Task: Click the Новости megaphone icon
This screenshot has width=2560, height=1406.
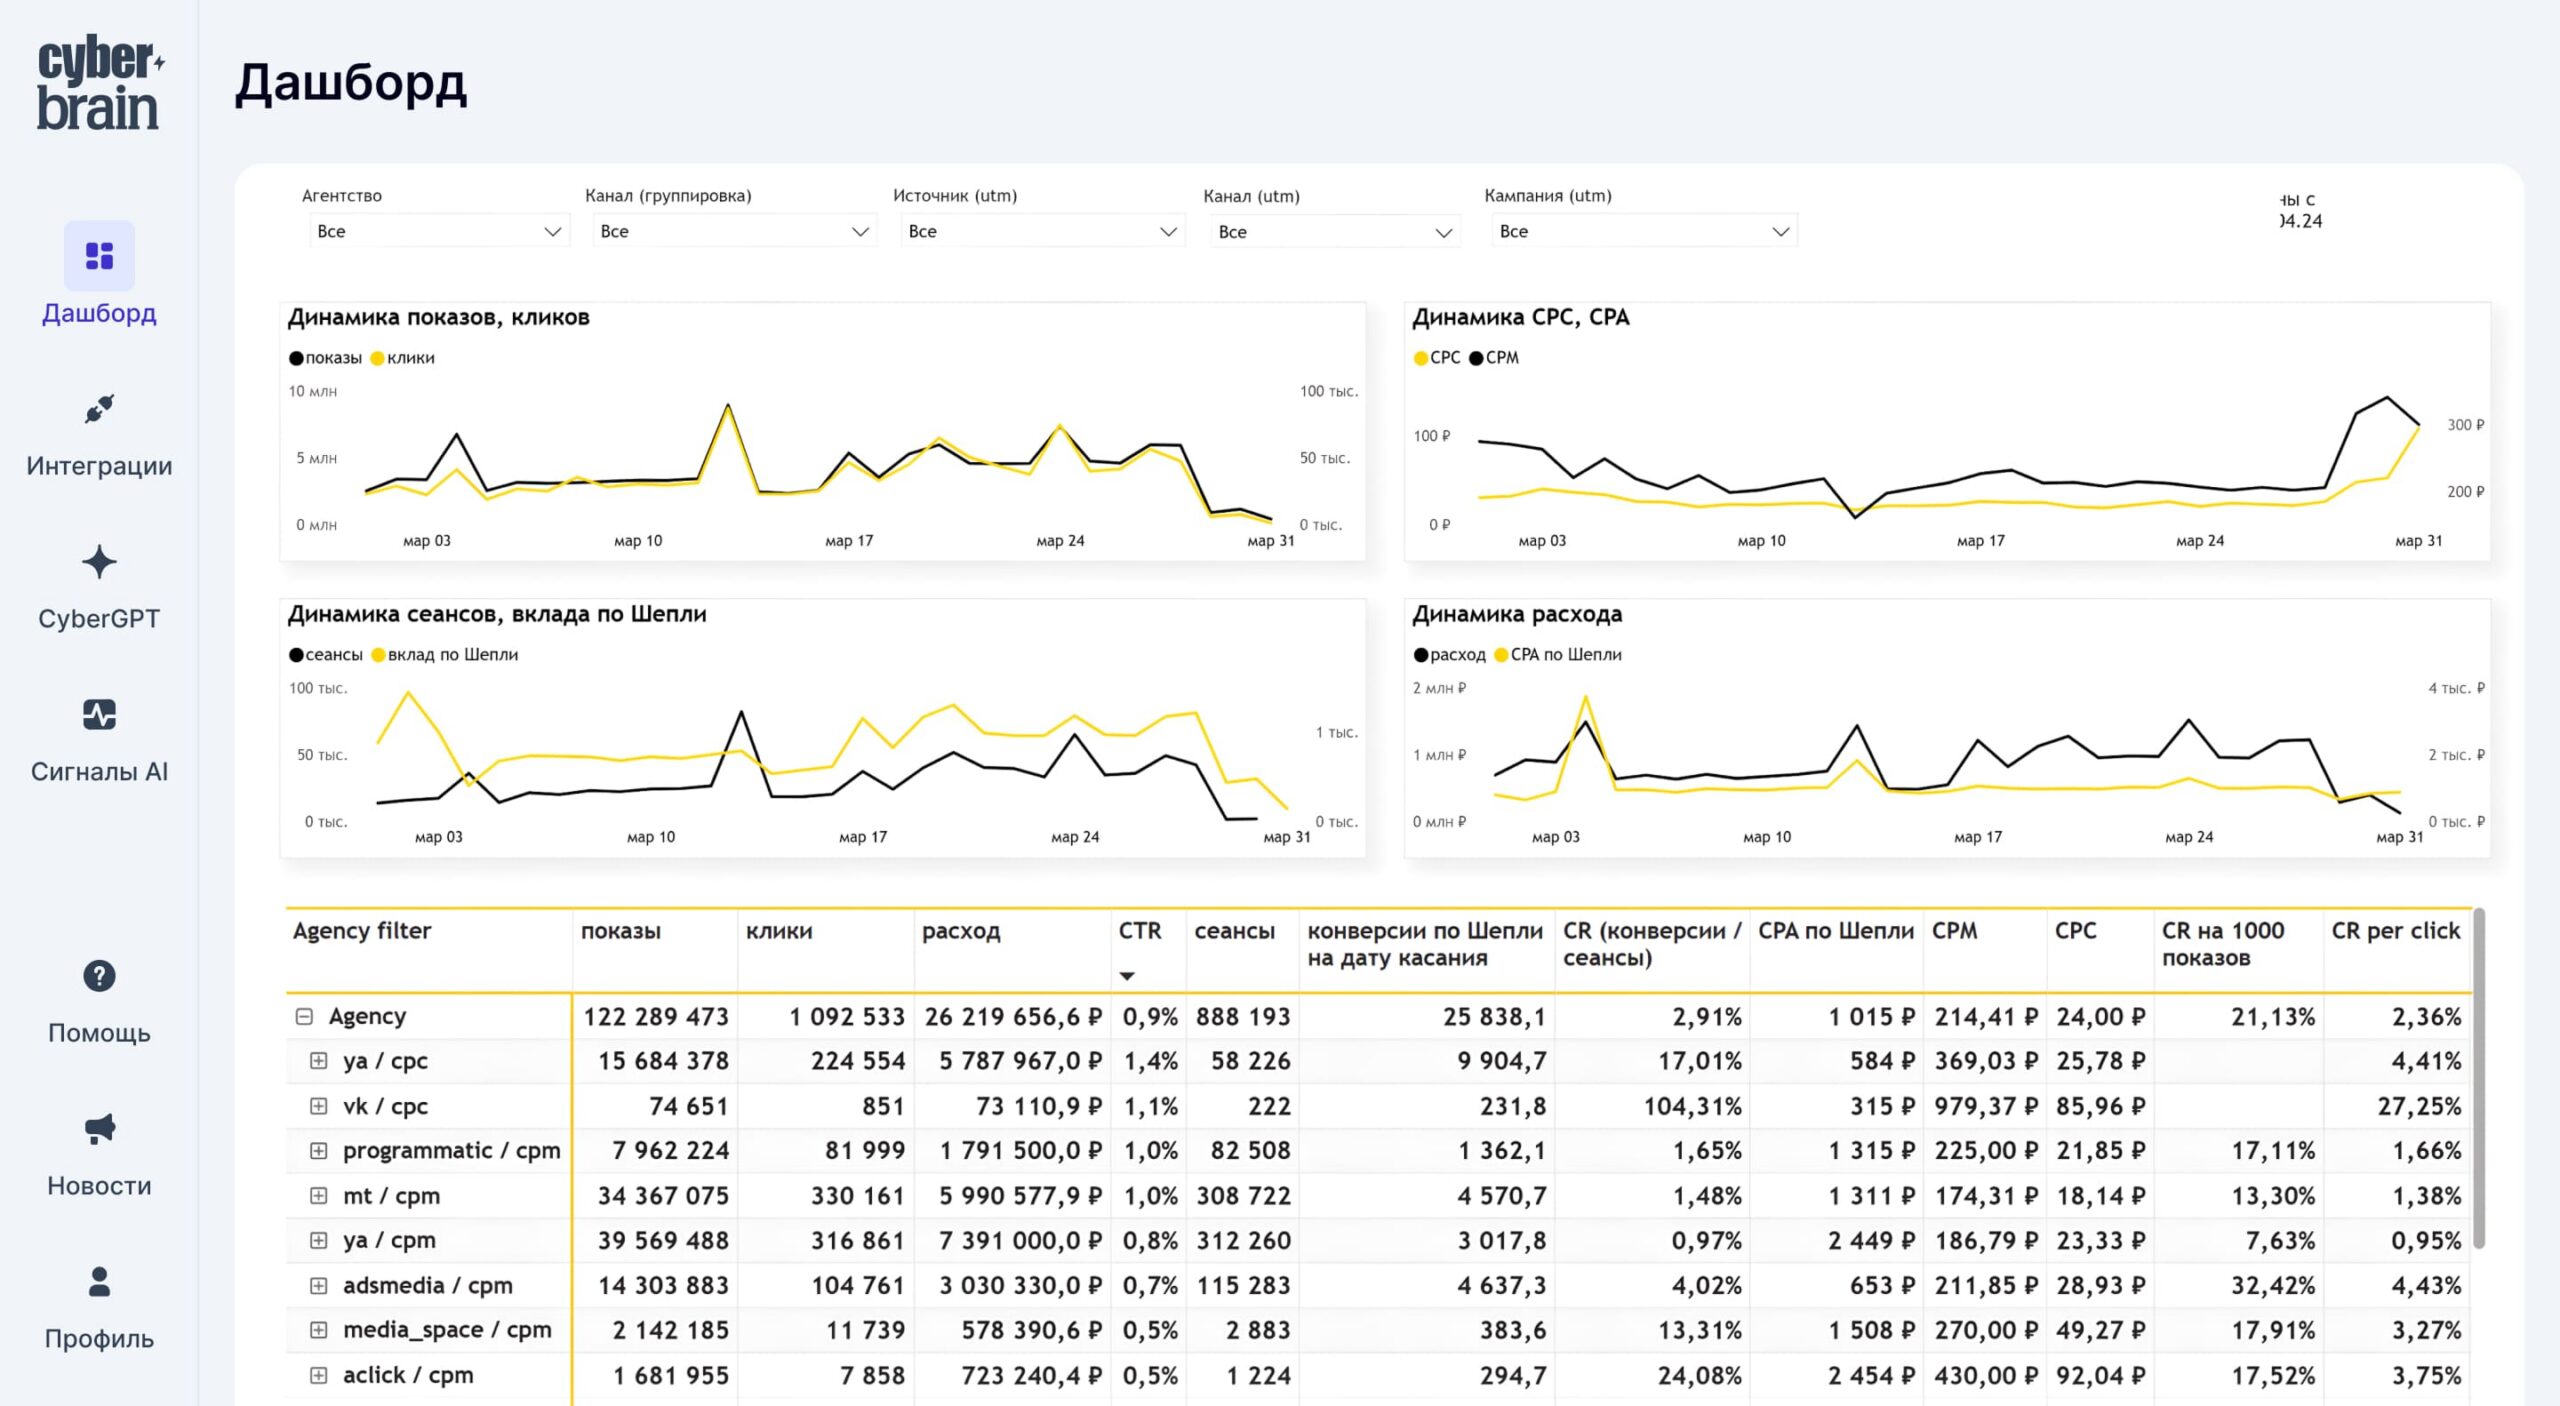Action: [99, 1129]
